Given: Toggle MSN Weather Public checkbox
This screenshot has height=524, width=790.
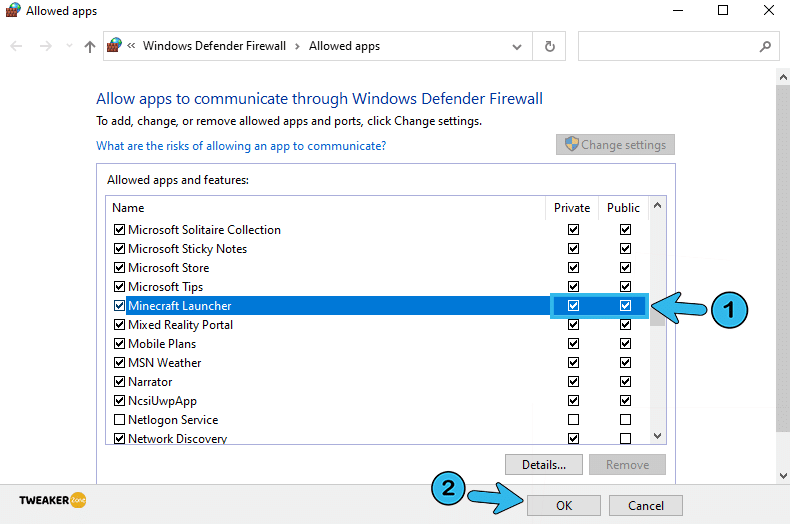Looking at the screenshot, I should click(625, 363).
